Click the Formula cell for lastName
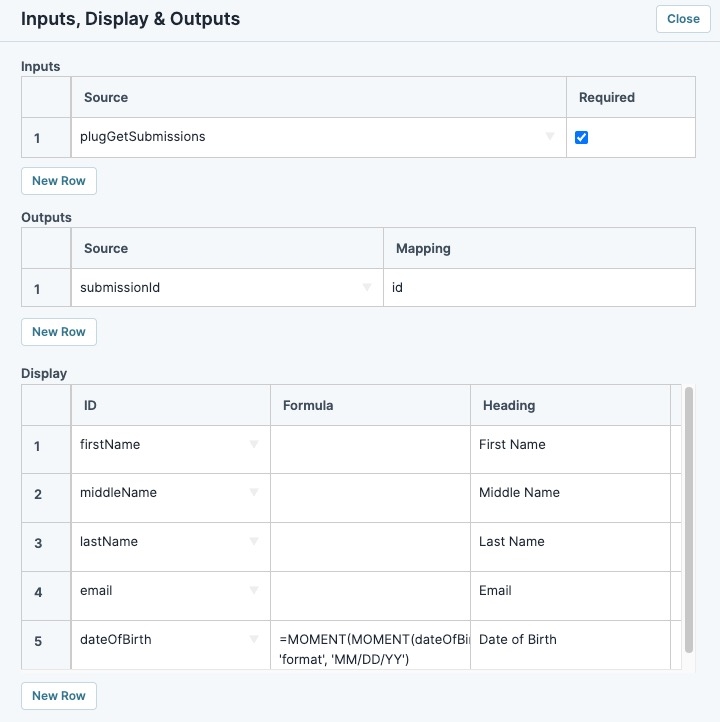Image resolution: width=720 pixels, height=722 pixels. (370, 547)
